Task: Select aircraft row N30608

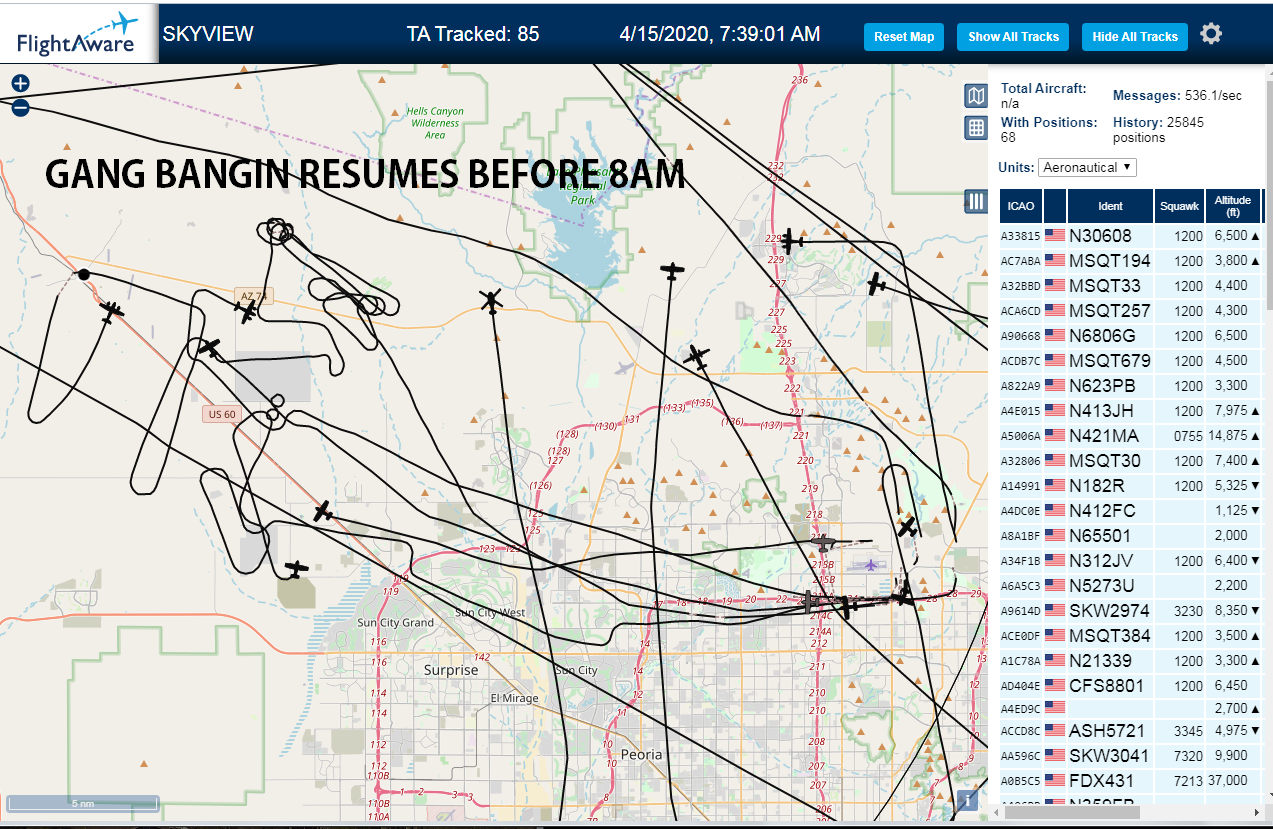Action: click(1130, 236)
